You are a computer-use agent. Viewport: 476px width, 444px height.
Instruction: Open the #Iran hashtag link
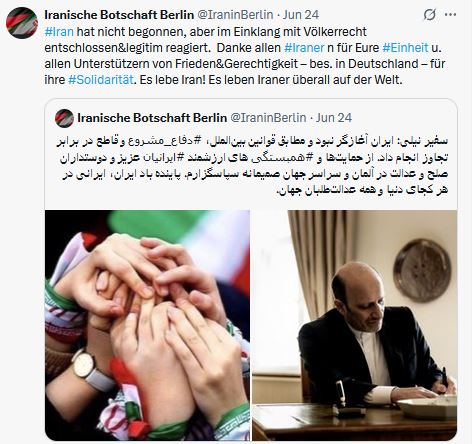[x=59, y=32]
